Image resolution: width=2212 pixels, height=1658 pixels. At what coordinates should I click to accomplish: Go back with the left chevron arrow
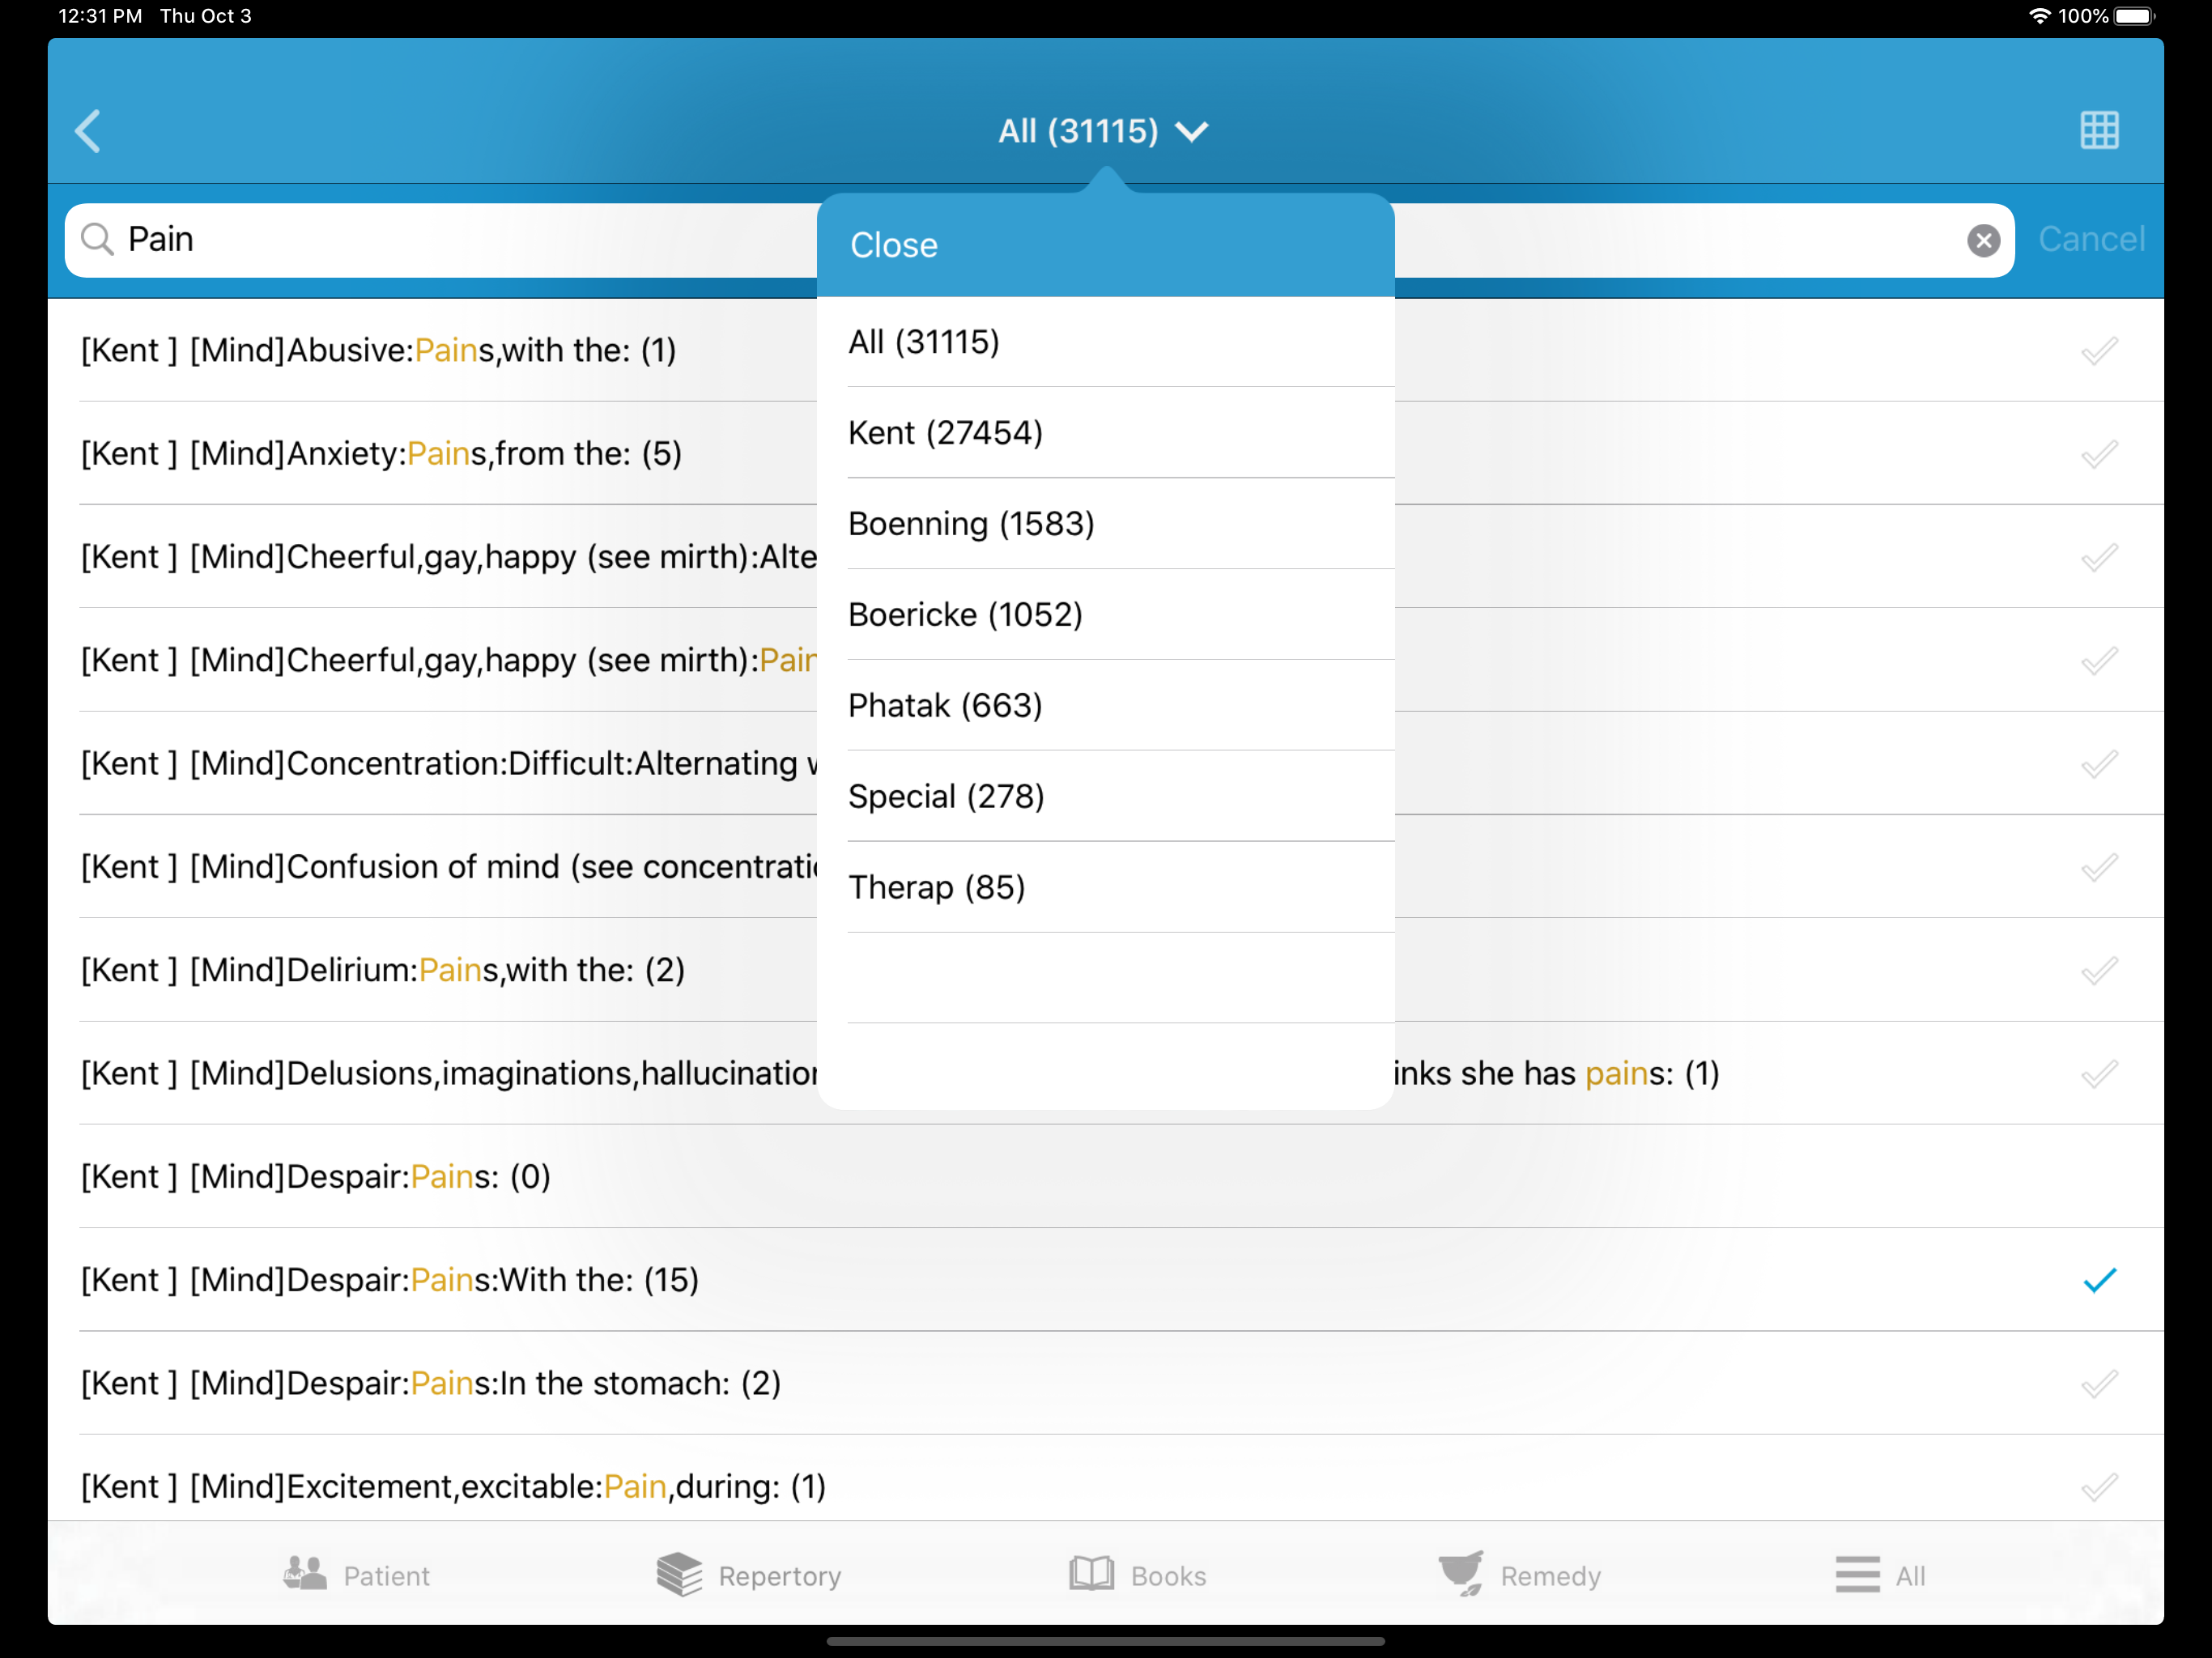(88, 131)
